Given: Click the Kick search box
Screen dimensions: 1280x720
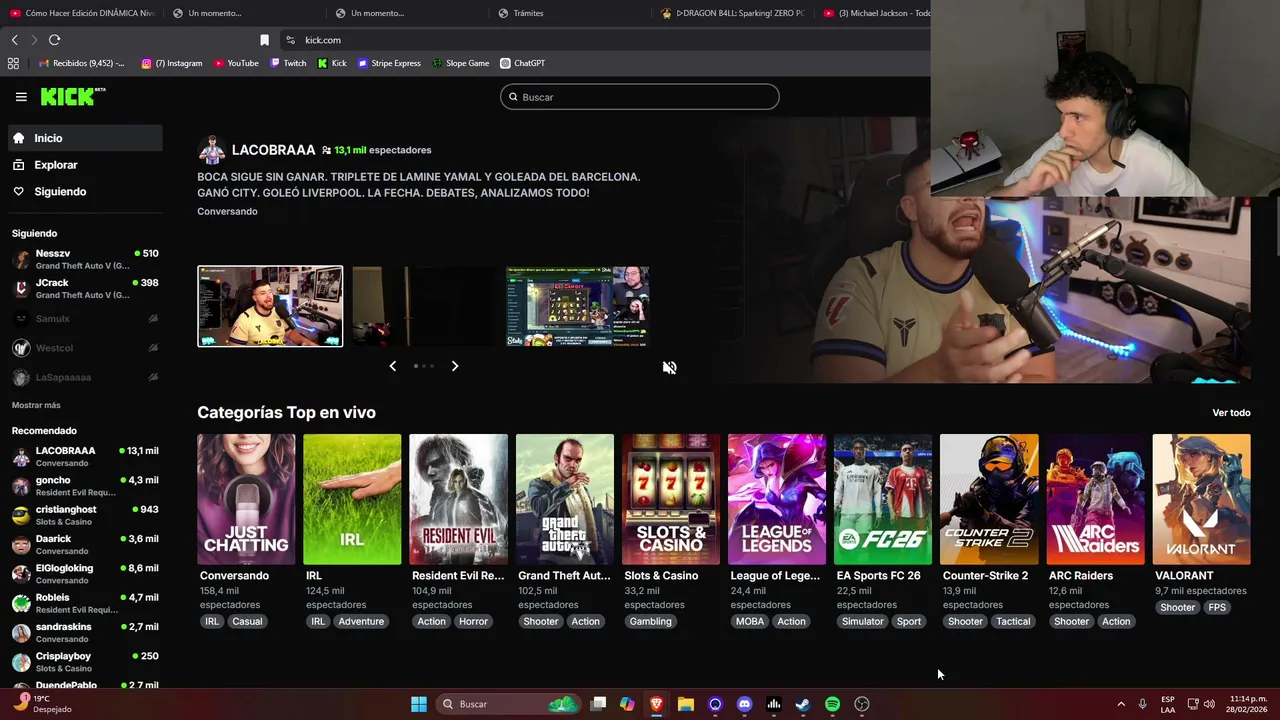Looking at the screenshot, I should (640, 97).
